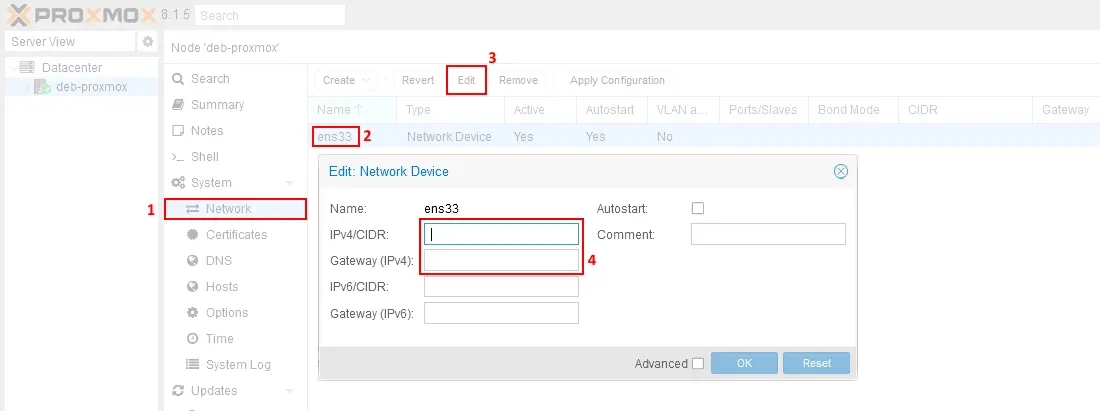Collapse the System section arrow

289,182
